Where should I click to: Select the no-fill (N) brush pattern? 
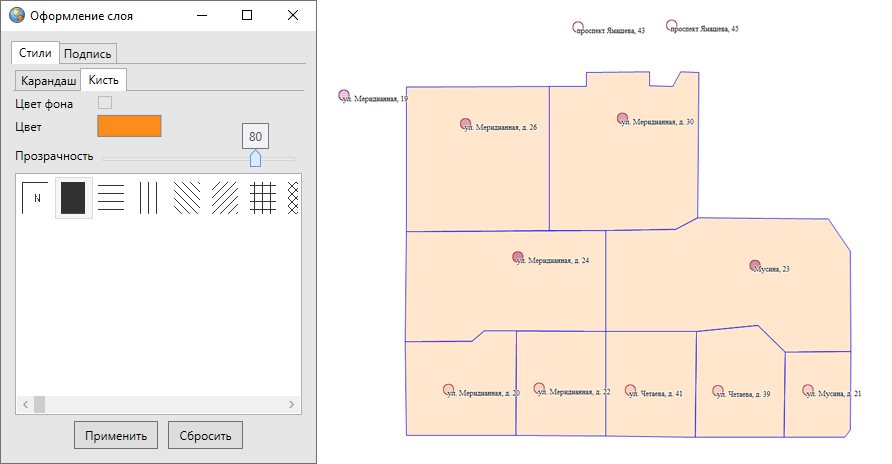click(x=35, y=198)
